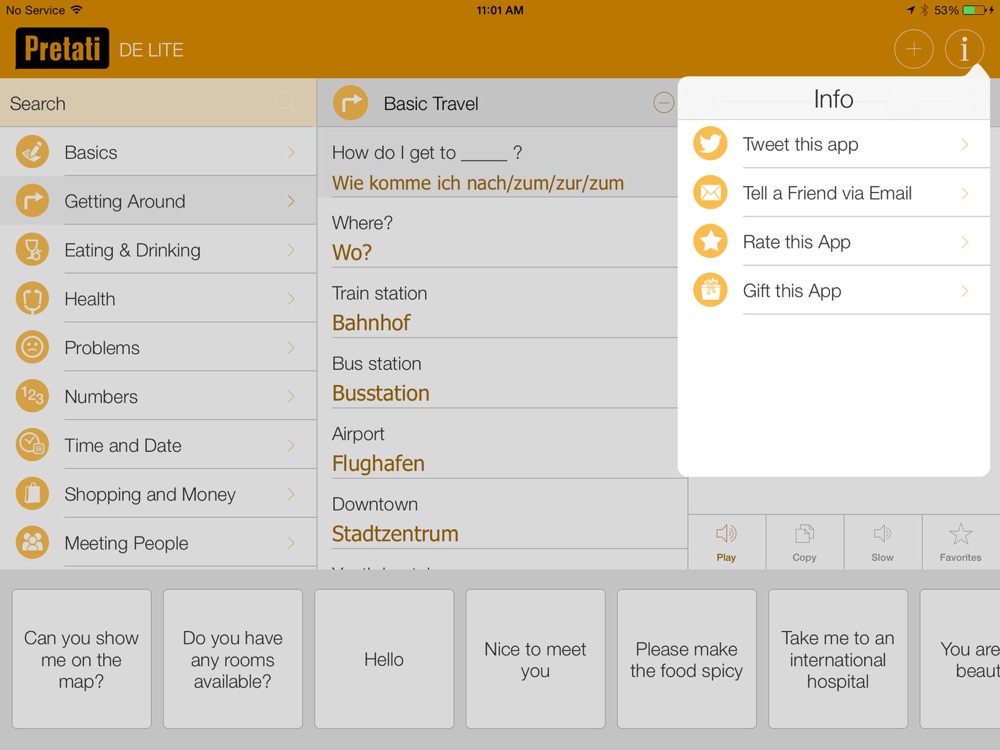Click the Search field

coord(158,103)
